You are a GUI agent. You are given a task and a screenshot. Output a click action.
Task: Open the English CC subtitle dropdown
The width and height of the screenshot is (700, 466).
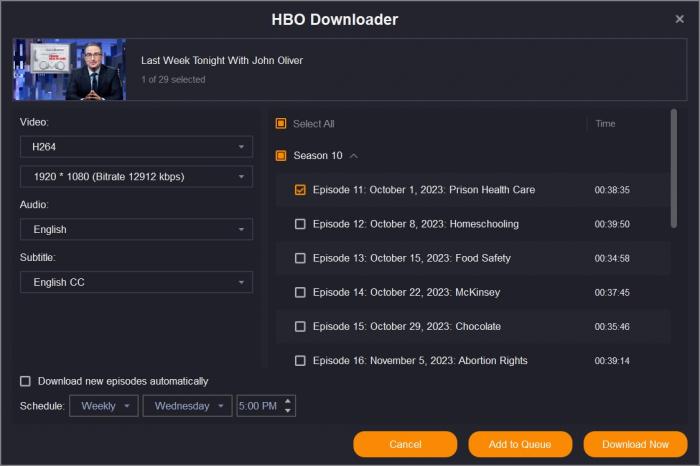coord(136,282)
